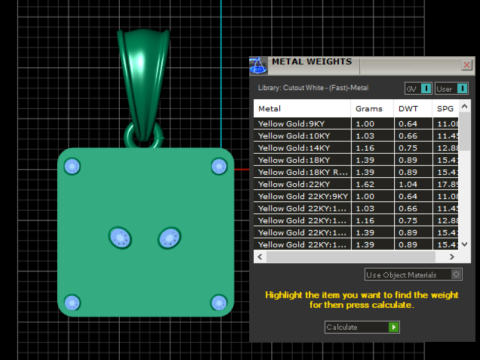
Task: Click the vertical scrollbar thumb
Action: tap(465, 131)
